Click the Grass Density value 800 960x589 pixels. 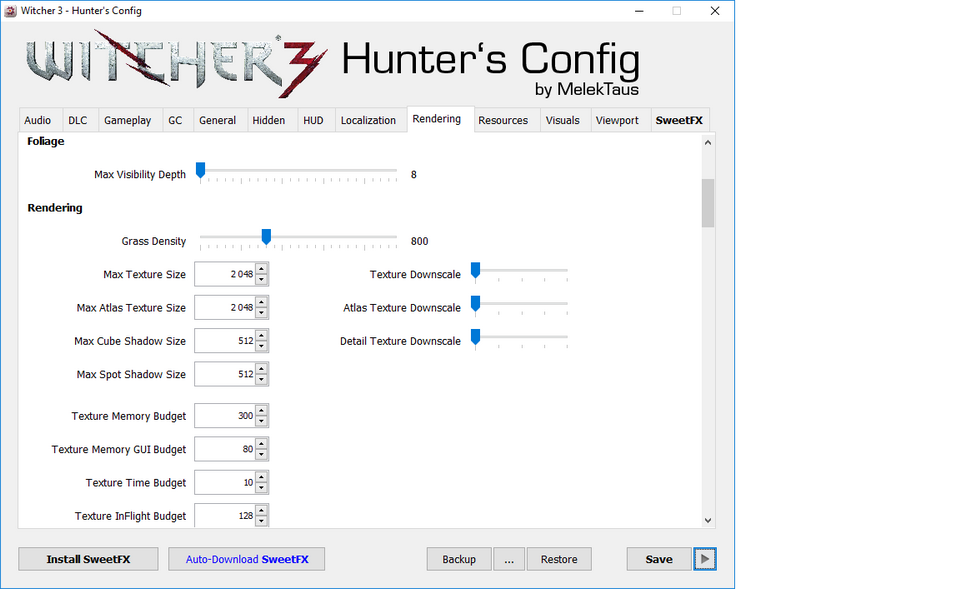coord(419,241)
